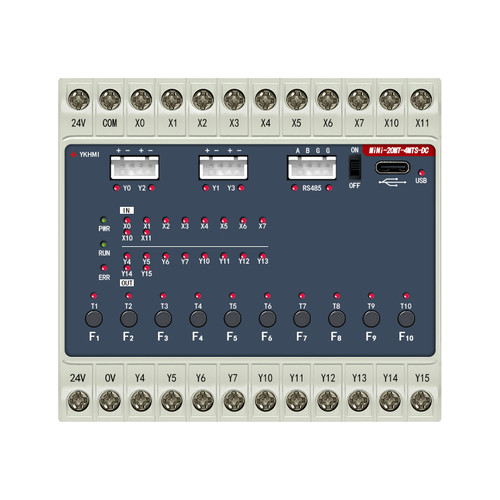Click the LED beside the Y3 label

[x=241, y=188]
